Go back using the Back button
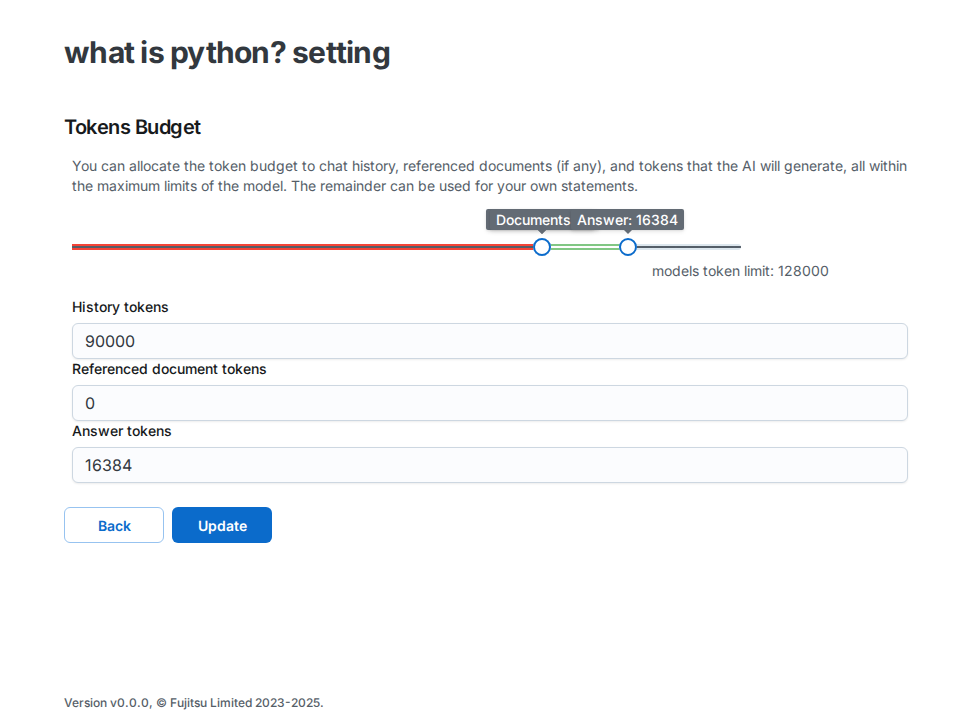The width and height of the screenshot is (980, 720). [x=114, y=525]
